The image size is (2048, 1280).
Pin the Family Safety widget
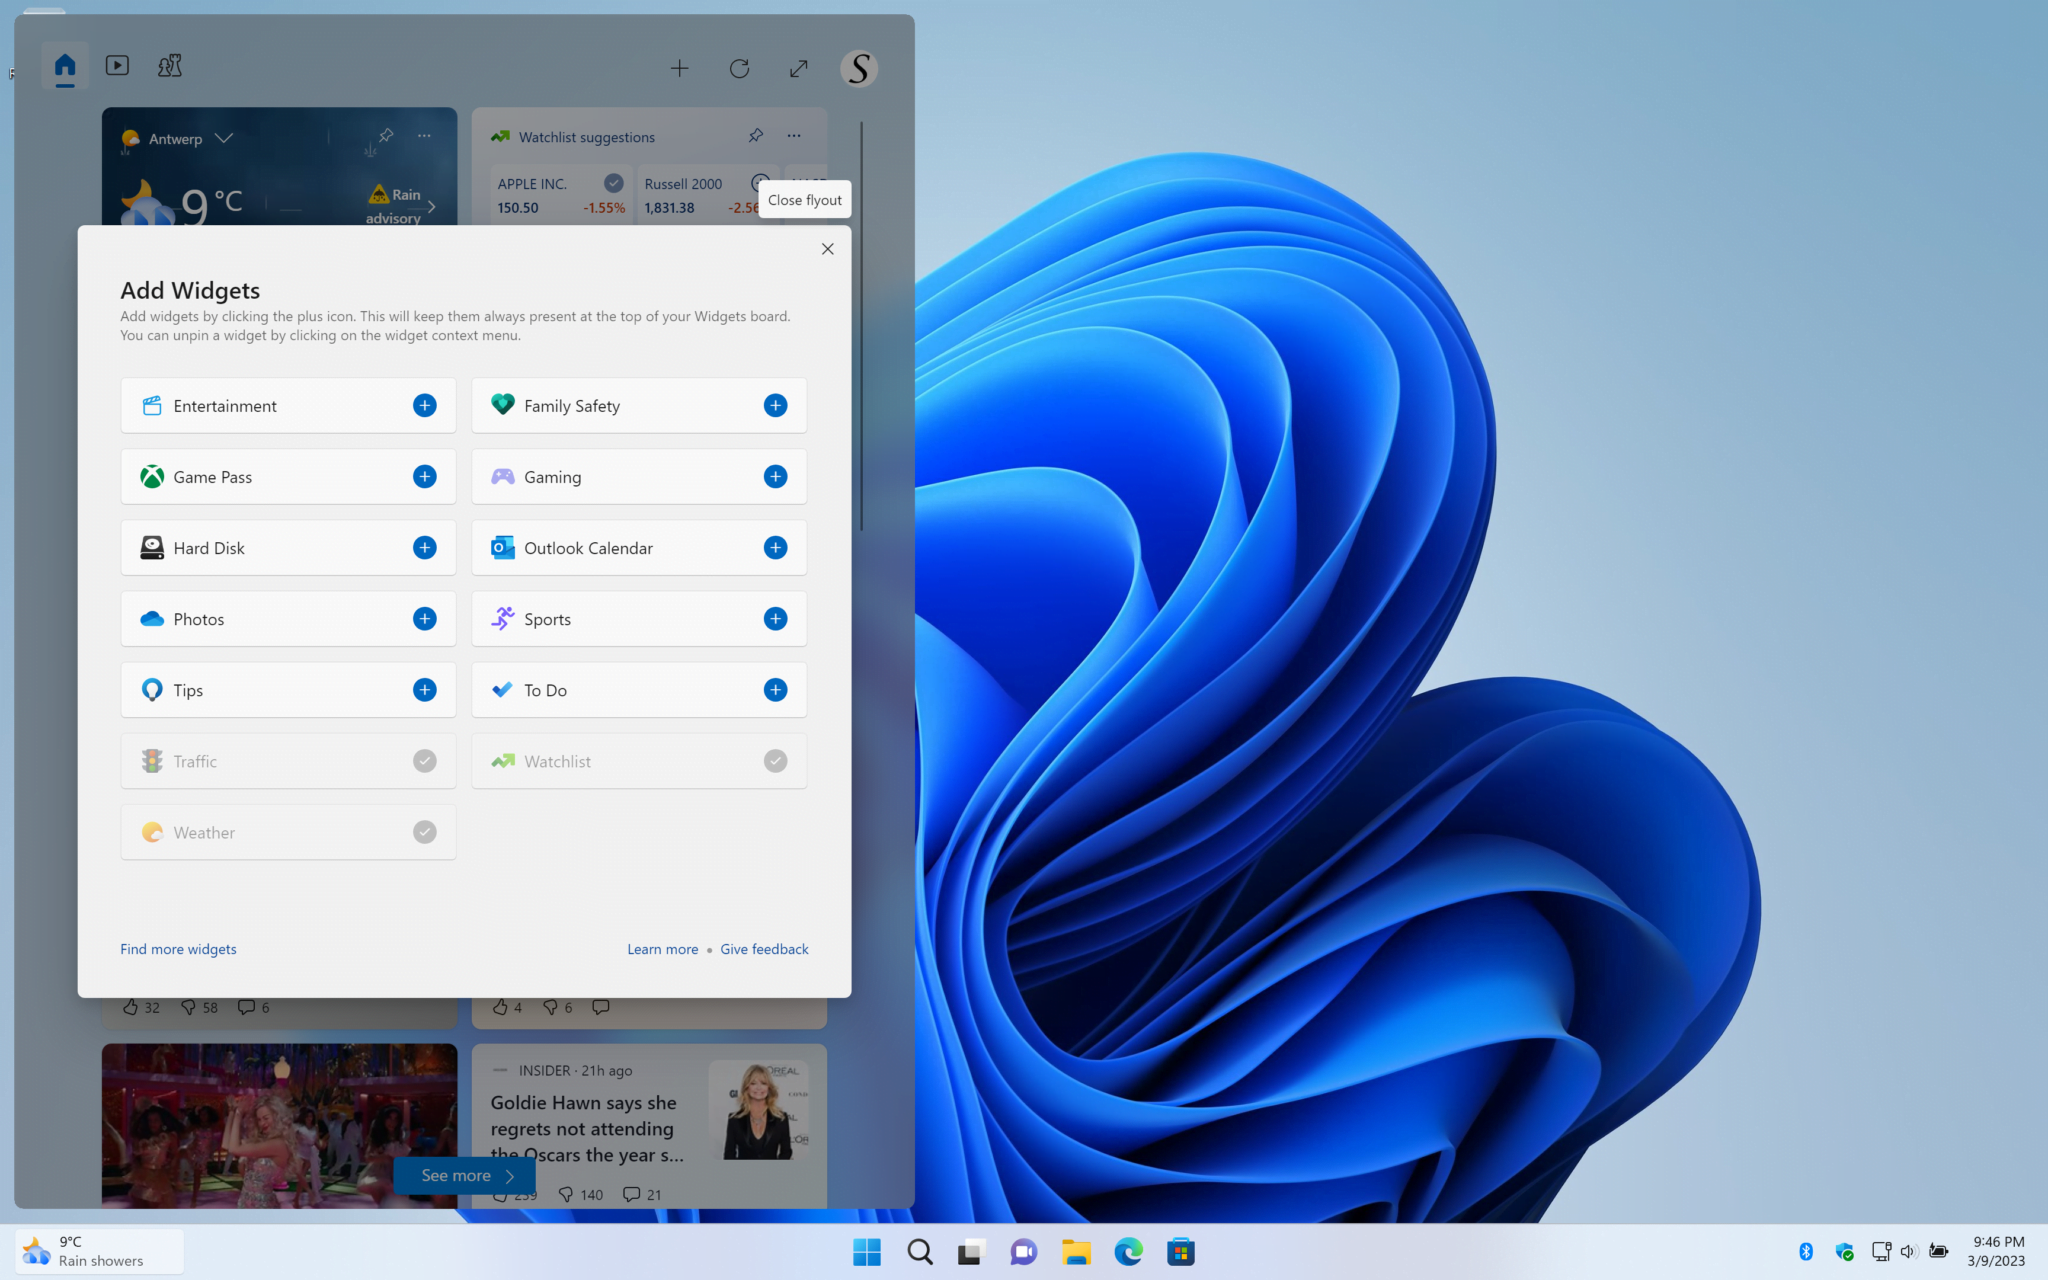775,405
